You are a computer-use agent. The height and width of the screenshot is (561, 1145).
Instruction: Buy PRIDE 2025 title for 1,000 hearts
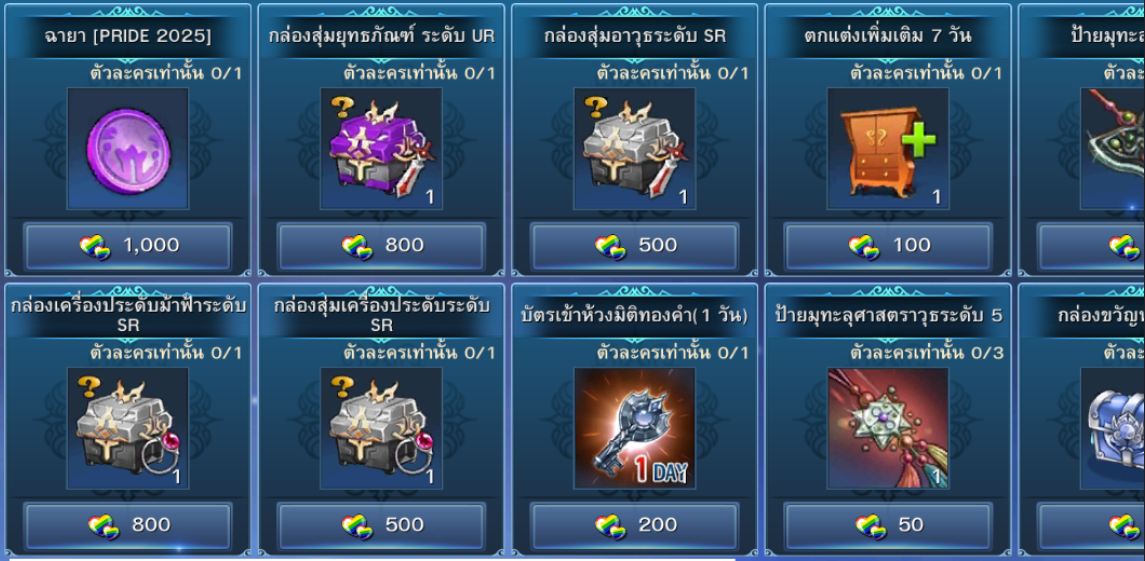point(128,246)
